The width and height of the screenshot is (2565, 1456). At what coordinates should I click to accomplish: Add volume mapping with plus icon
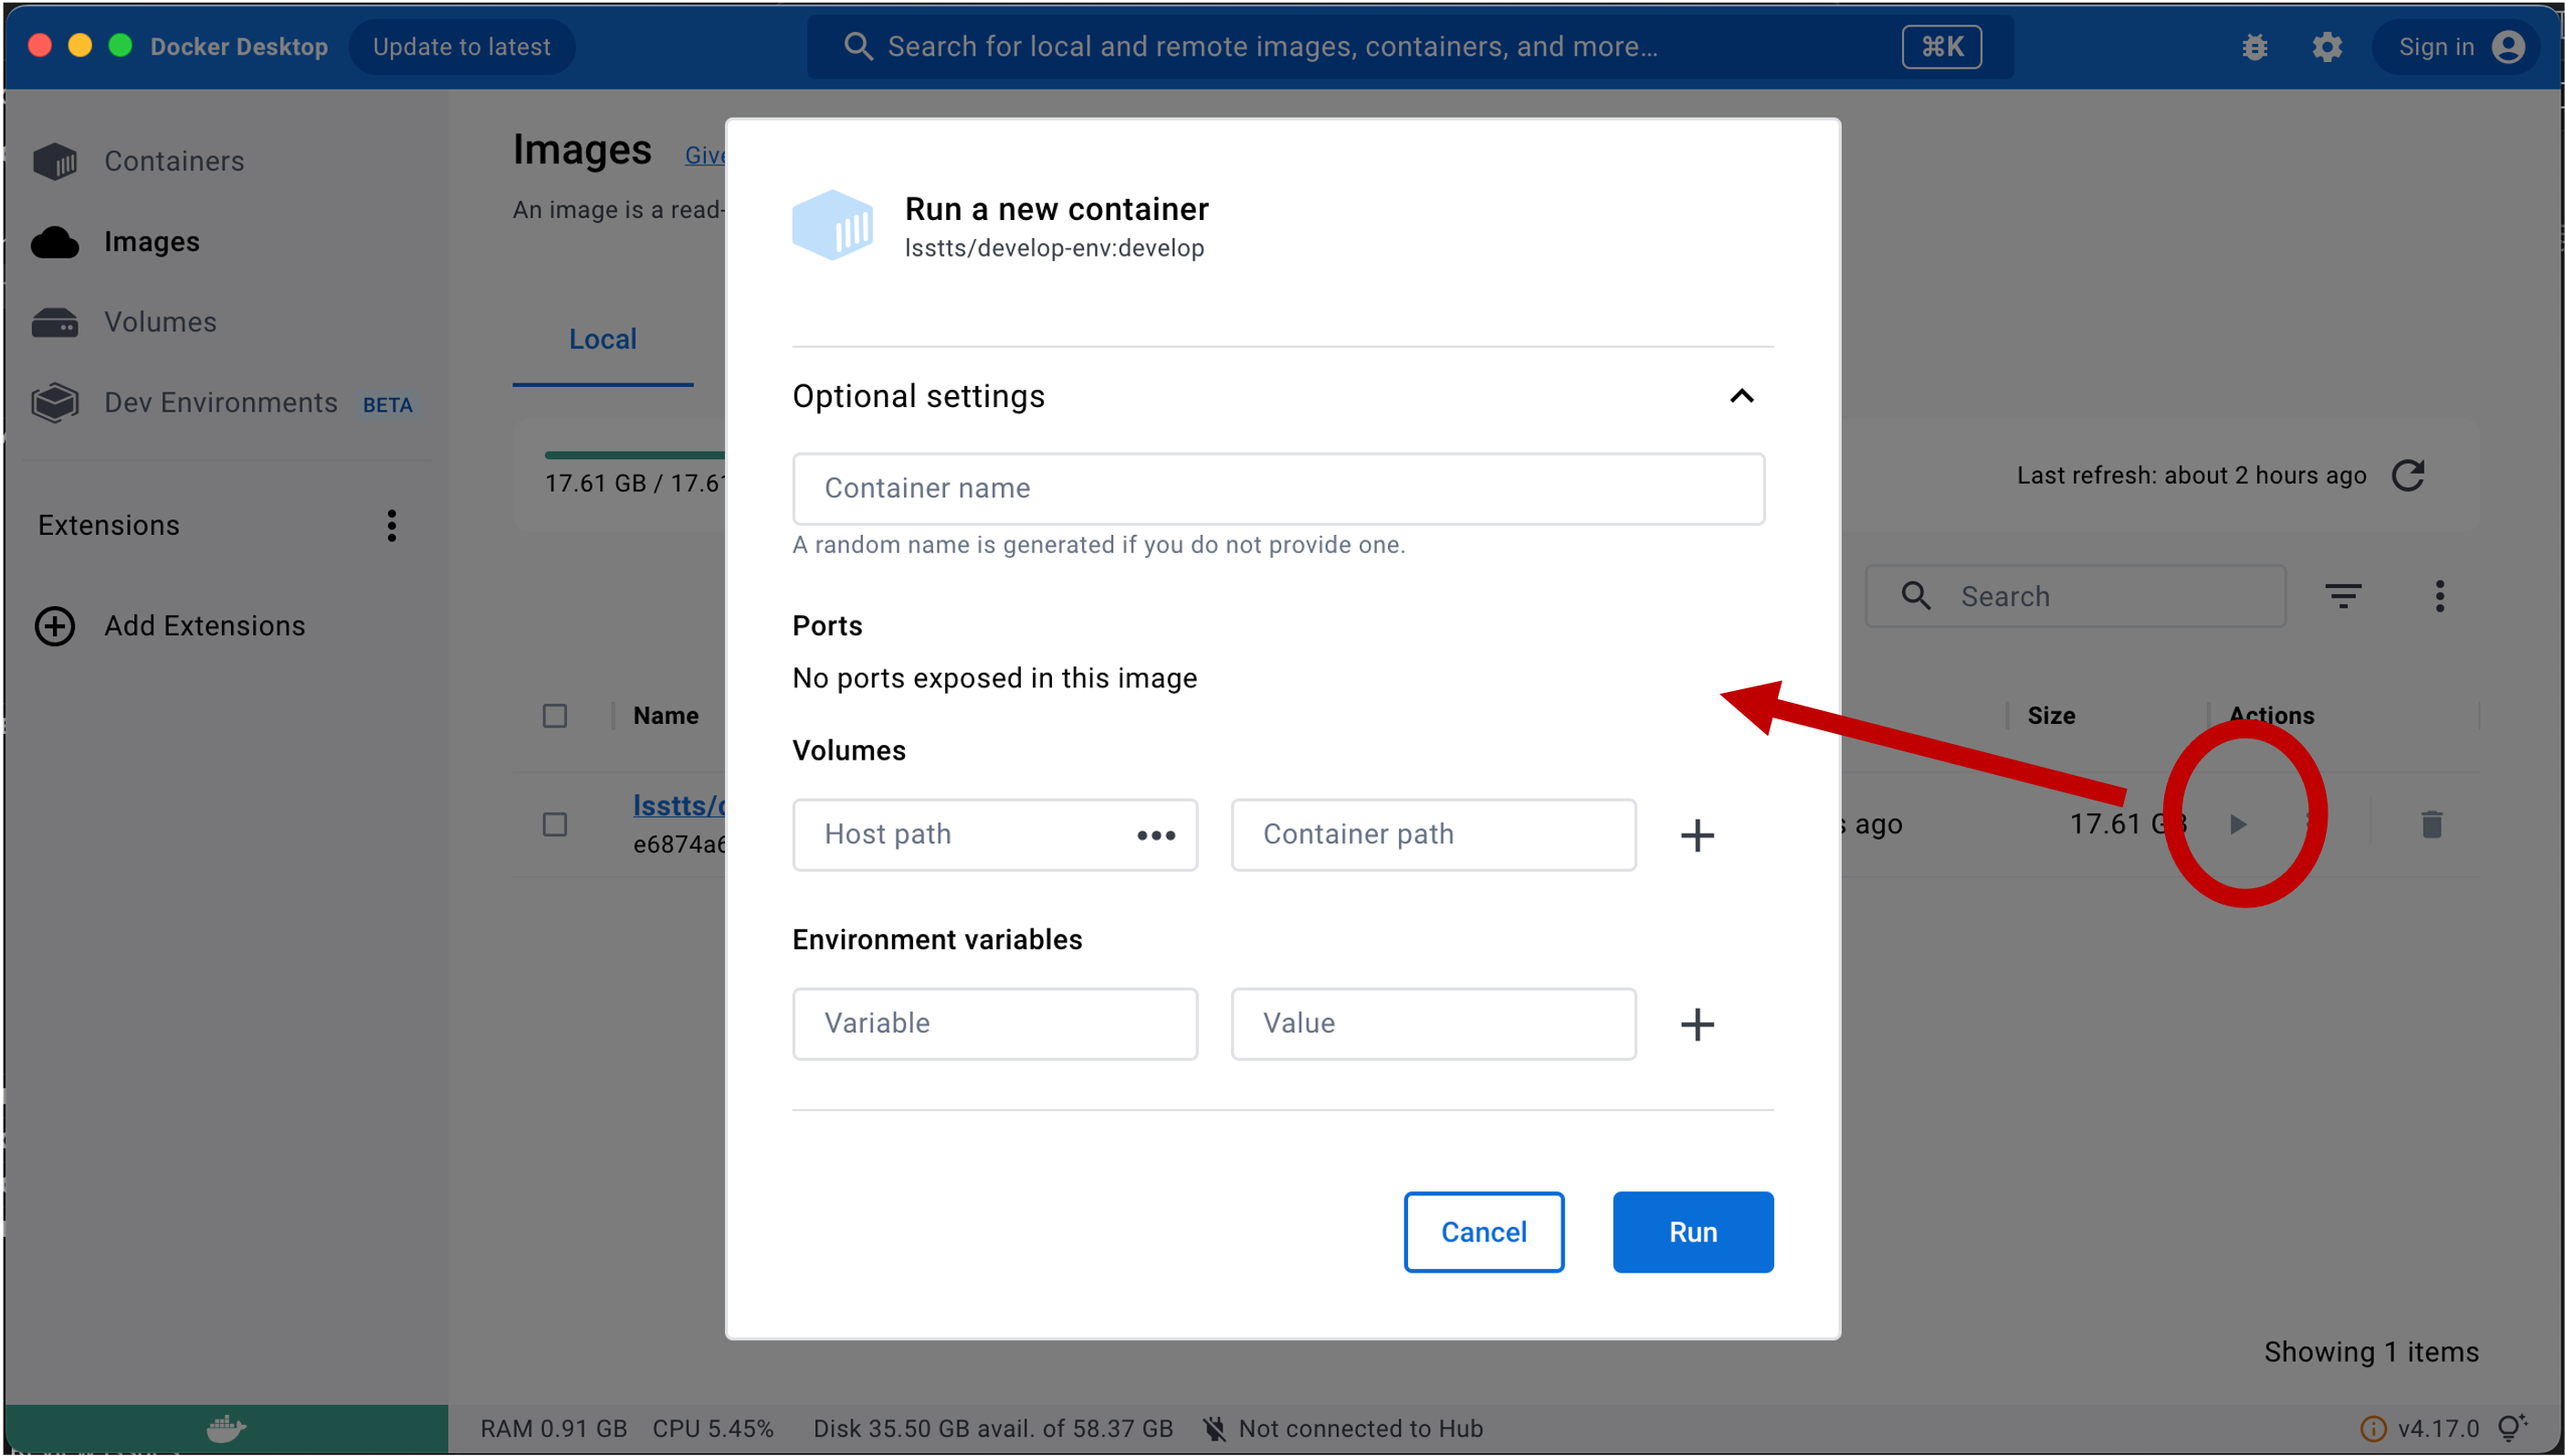click(1696, 835)
